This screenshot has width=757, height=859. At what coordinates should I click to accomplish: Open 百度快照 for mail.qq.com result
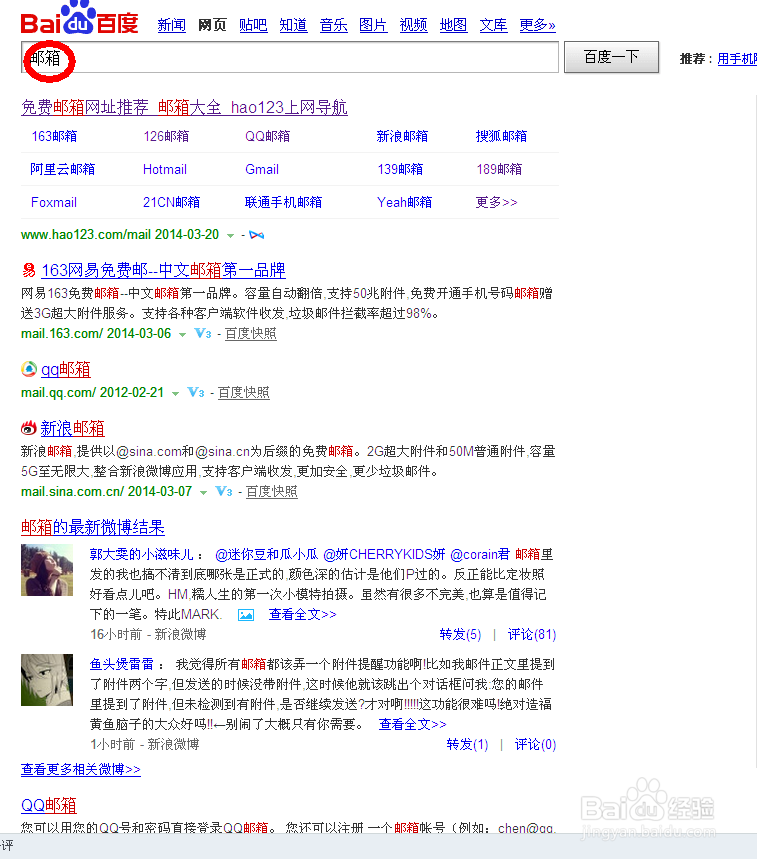[244, 393]
